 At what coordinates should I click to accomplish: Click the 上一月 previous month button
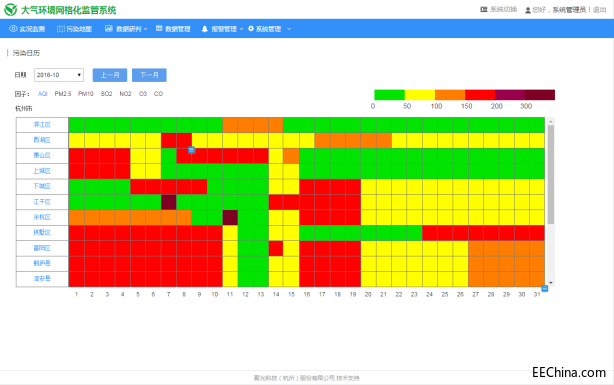point(110,75)
